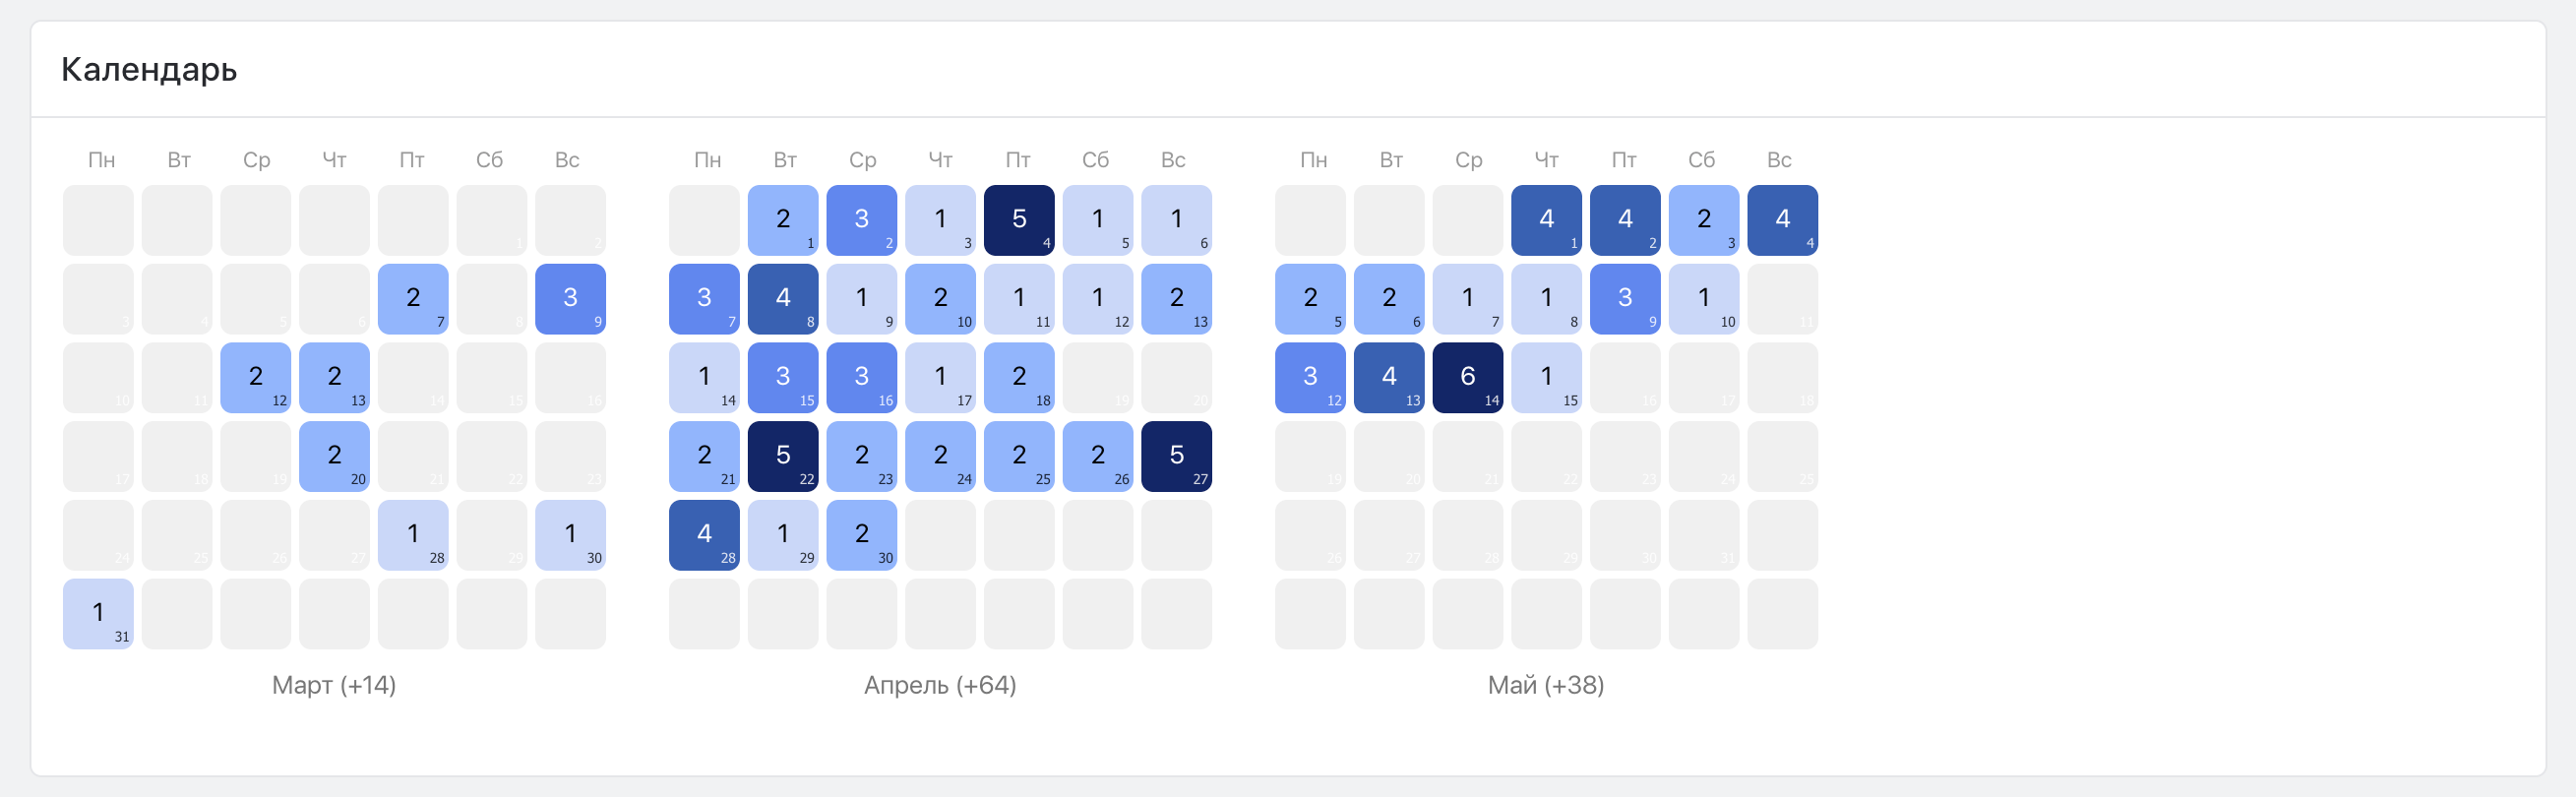Select the May 14 cell showing 6

coord(1467,377)
